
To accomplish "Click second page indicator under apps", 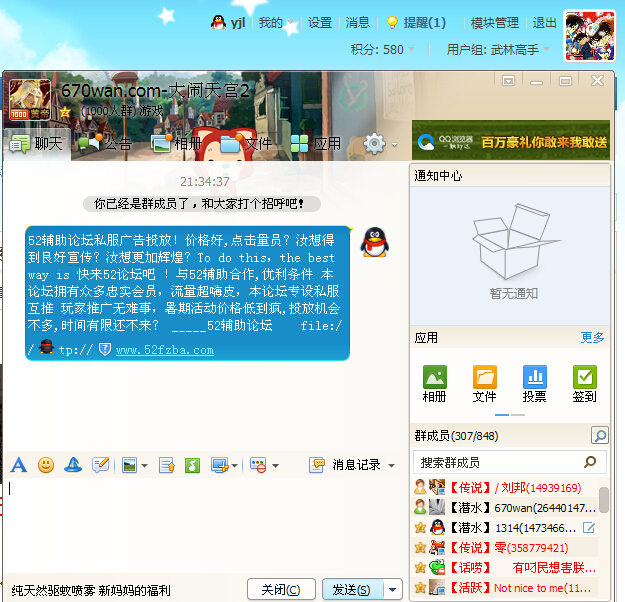I will [518, 415].
